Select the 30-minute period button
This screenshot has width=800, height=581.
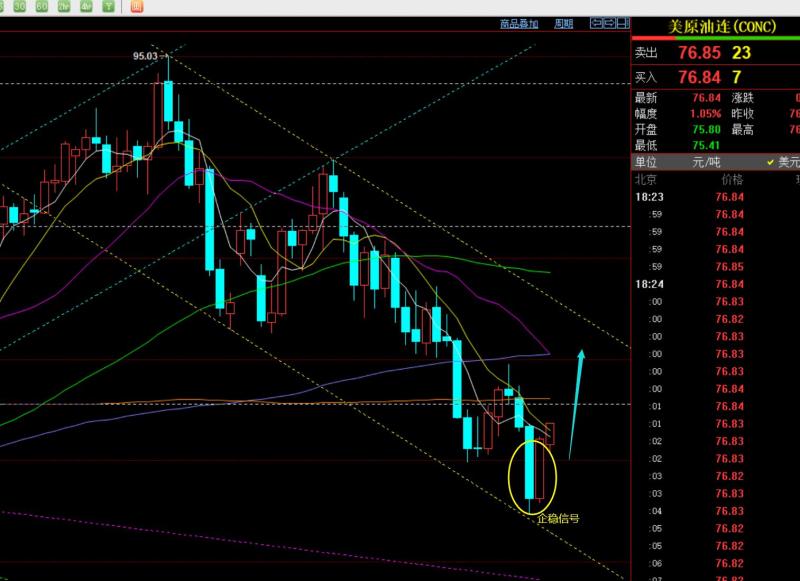tap(20, 6)
